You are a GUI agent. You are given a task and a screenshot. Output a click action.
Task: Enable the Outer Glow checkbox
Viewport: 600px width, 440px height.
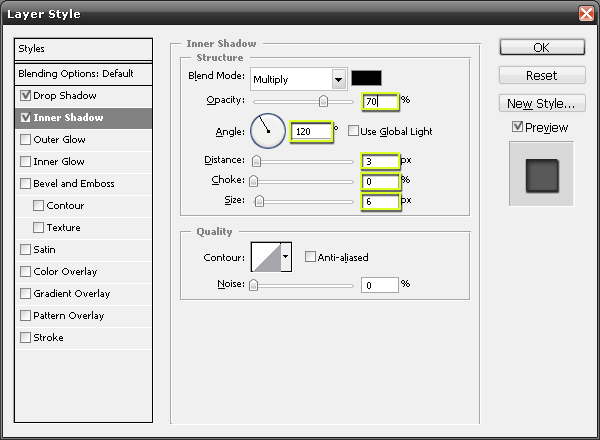pos(25,139)
